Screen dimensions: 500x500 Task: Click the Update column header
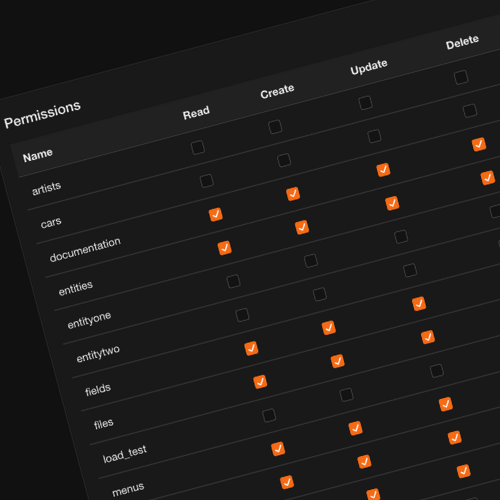(x=369, y=67)
